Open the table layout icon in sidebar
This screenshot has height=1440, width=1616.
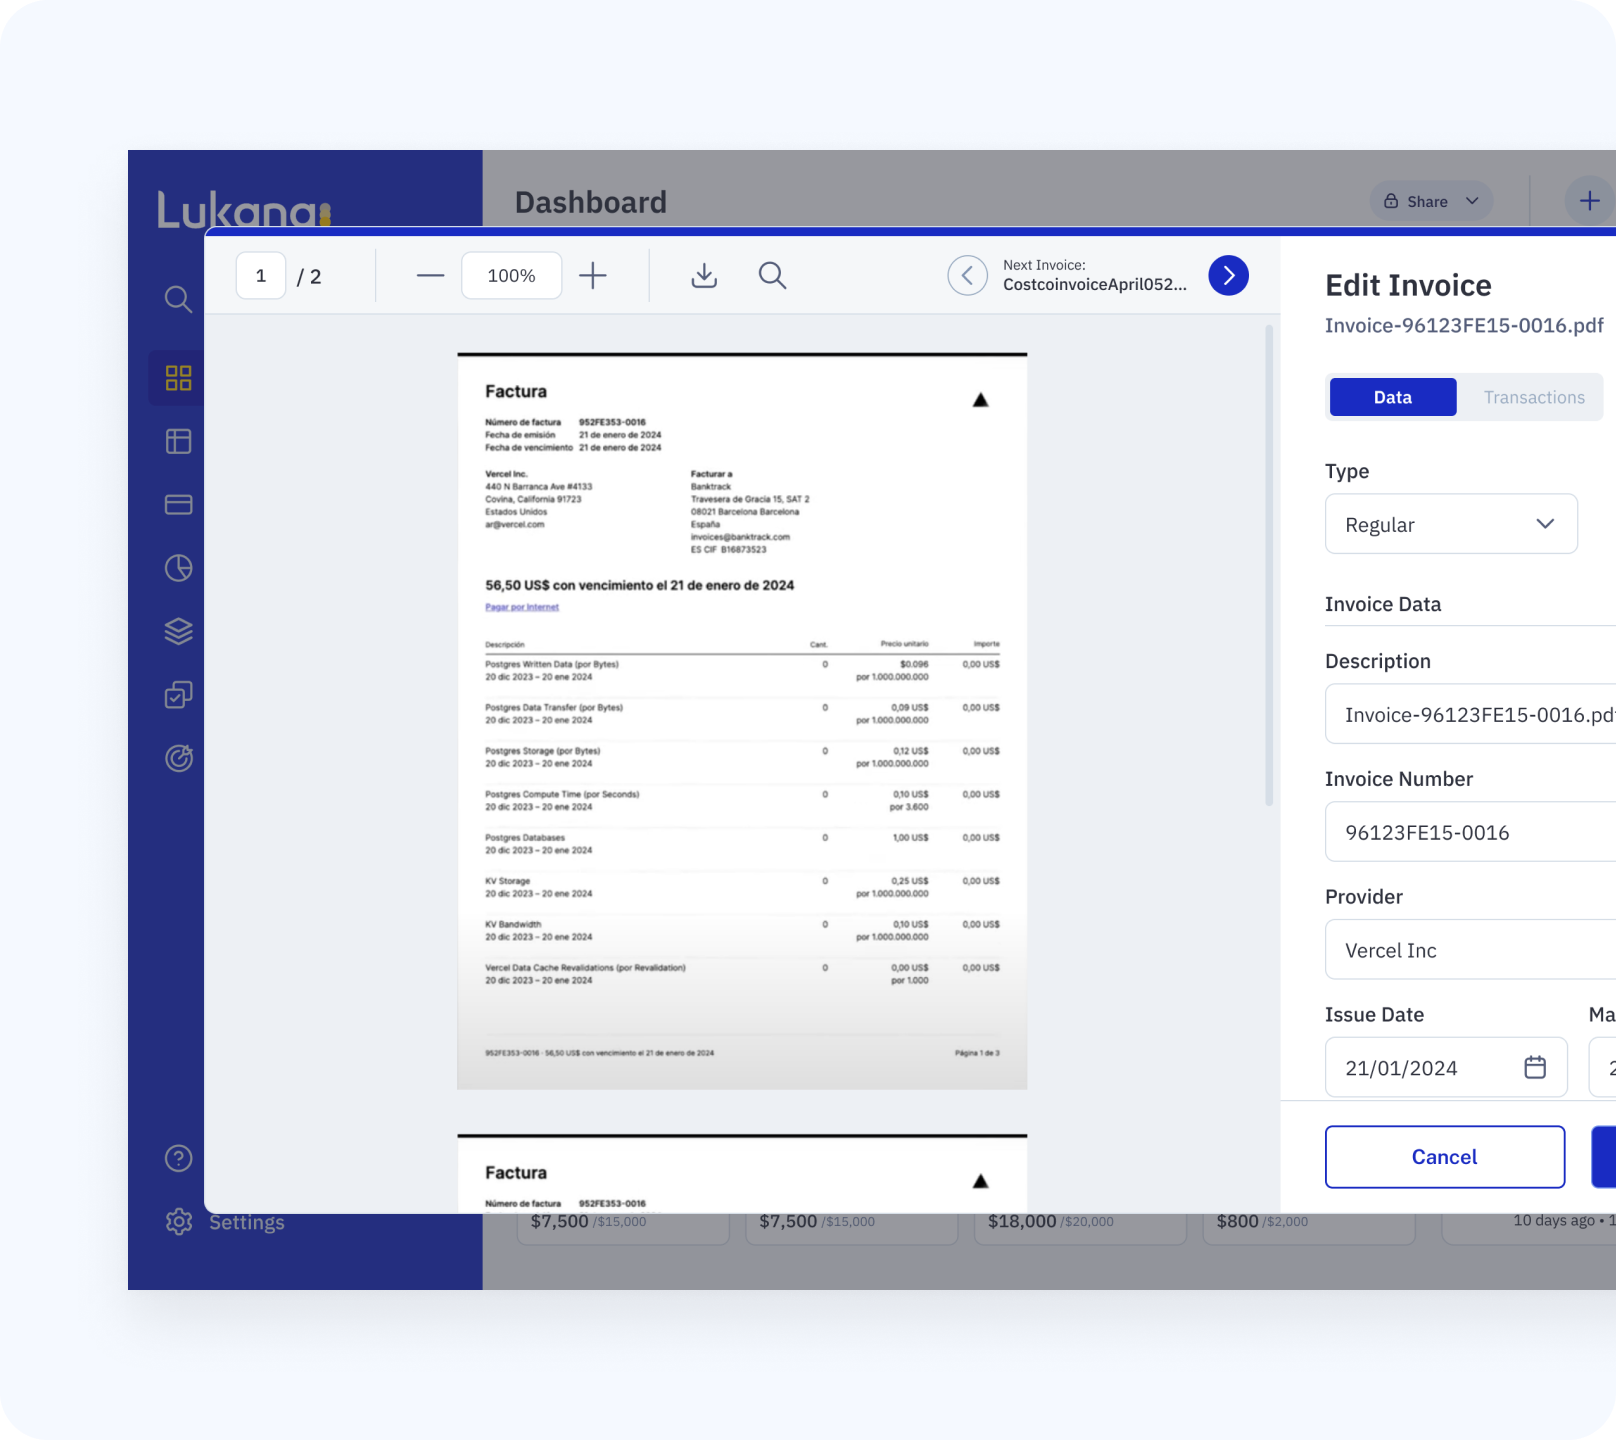pos(178,441)
